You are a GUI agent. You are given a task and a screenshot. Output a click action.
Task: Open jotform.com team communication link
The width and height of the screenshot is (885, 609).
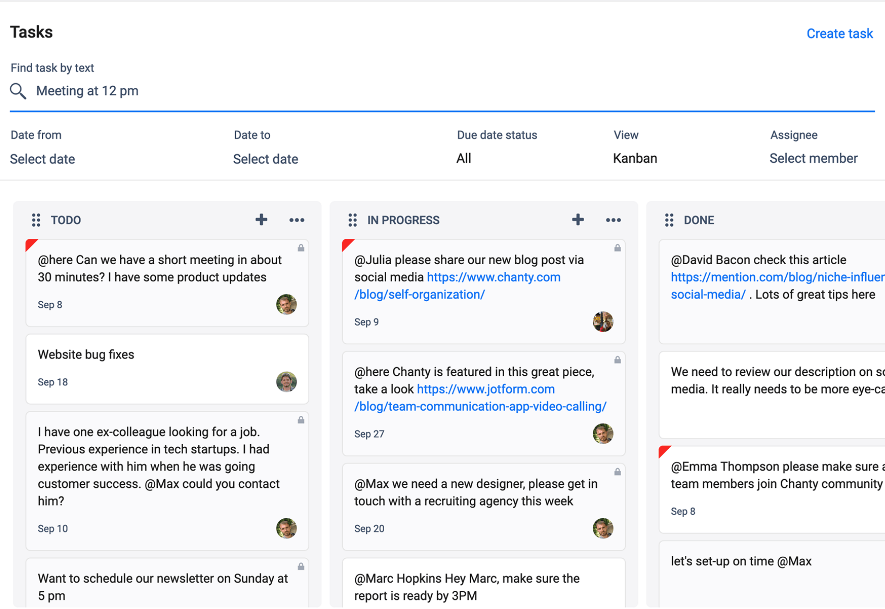tap(480, 398)
